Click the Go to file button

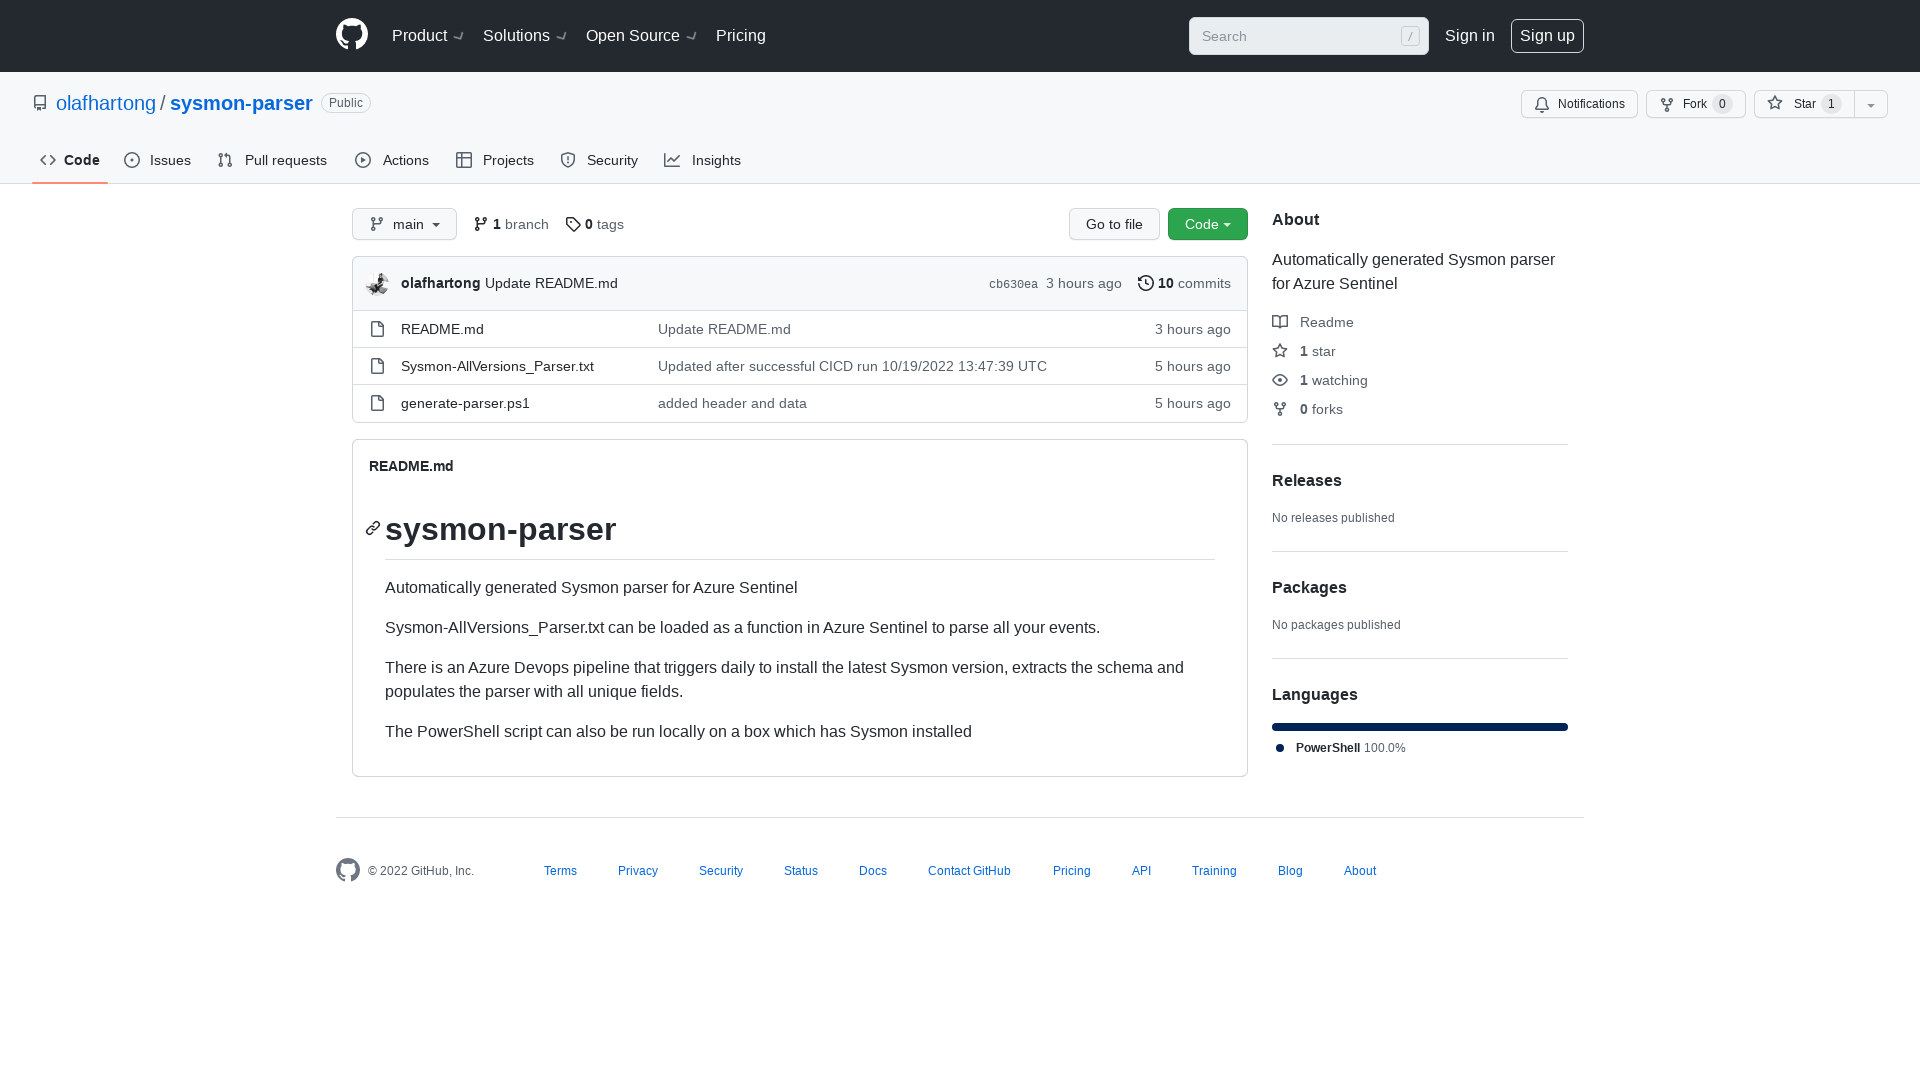[x=1114, y=224]
